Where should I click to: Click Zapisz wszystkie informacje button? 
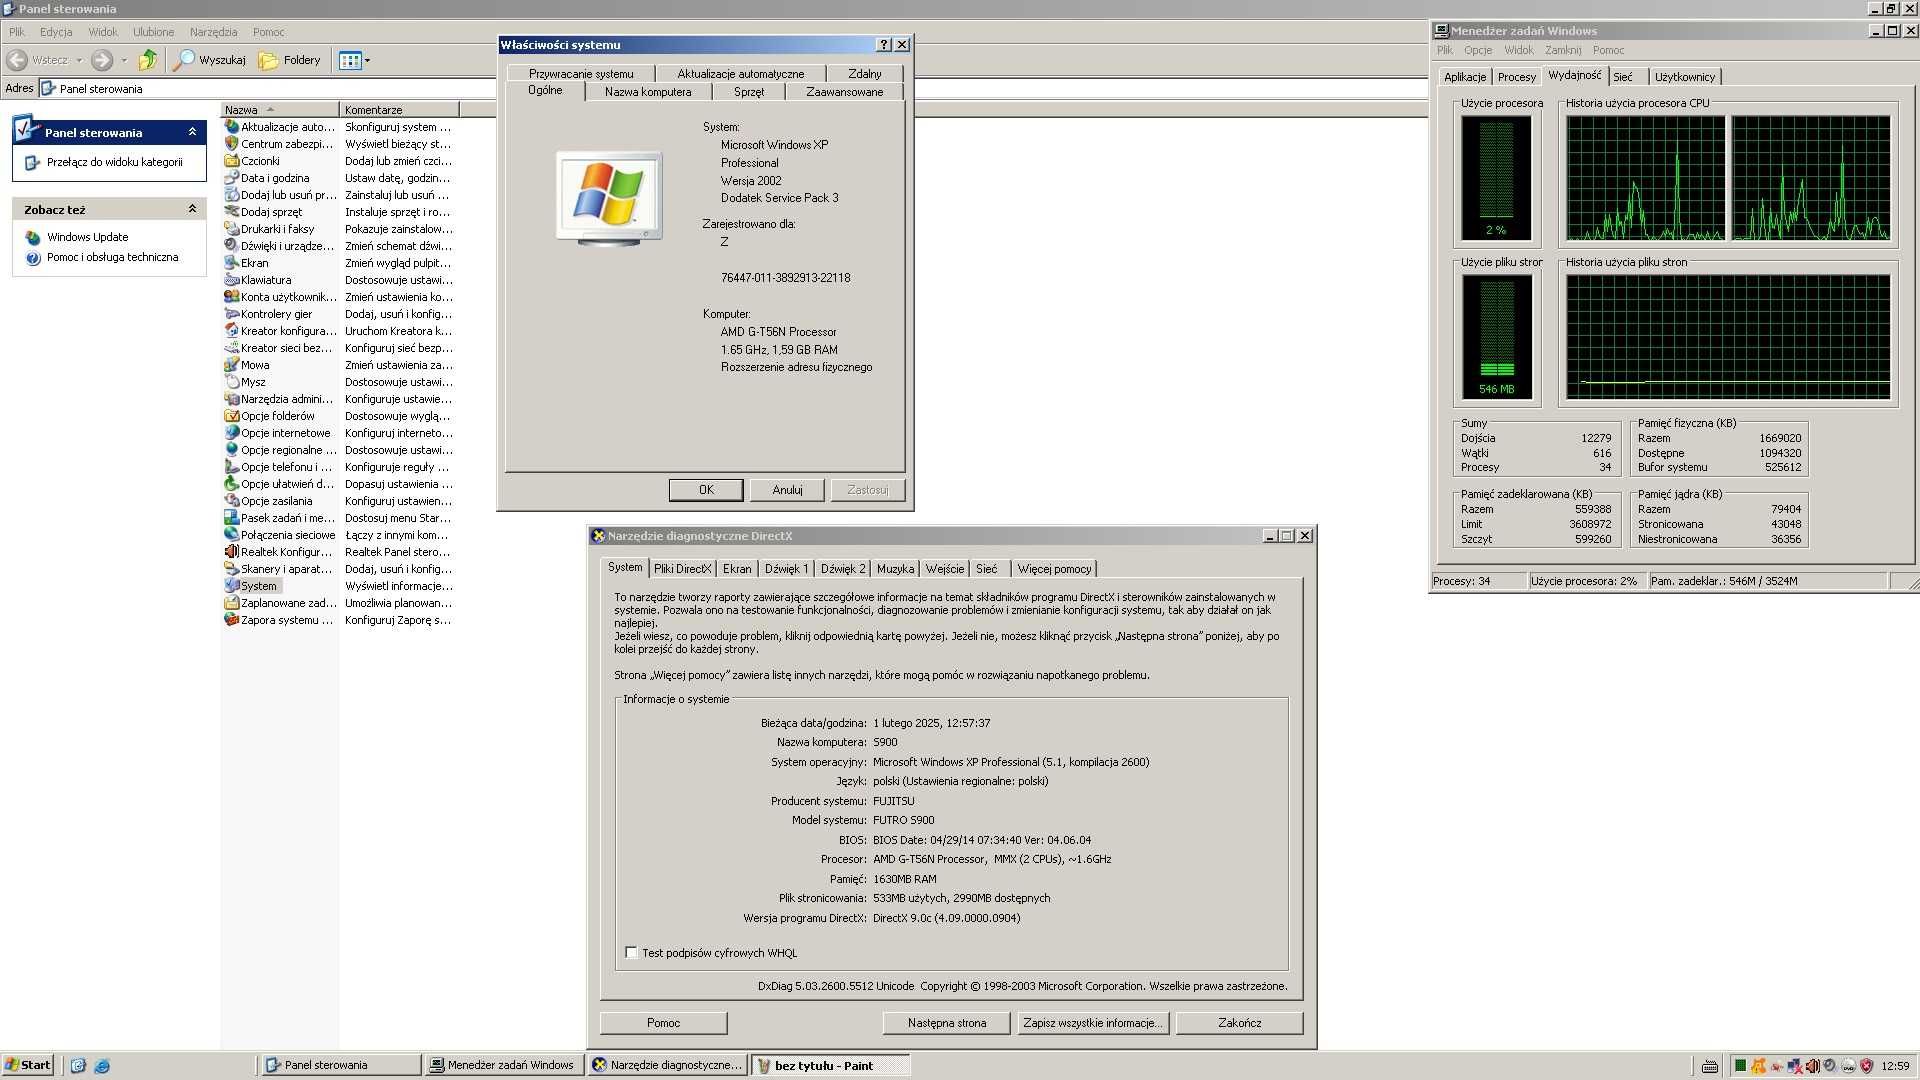[x=1092, y=1023]
